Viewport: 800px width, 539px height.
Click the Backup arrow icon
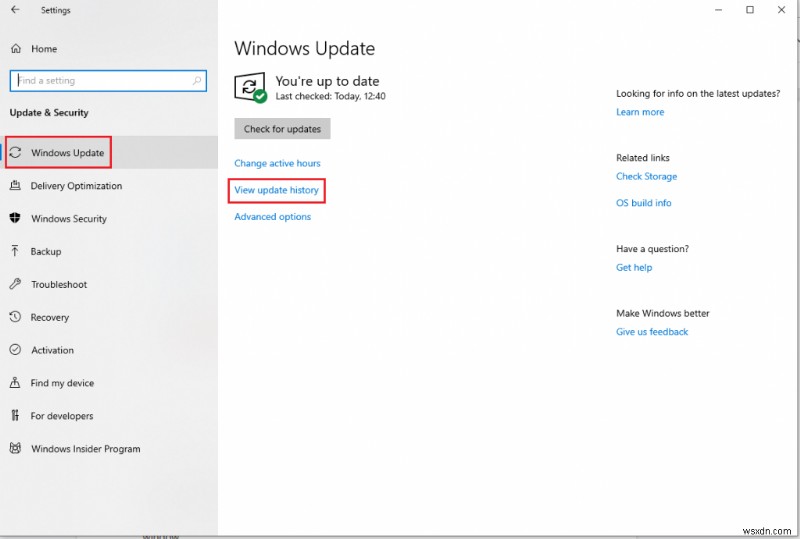pyautogui.click(x=15, y=251)
